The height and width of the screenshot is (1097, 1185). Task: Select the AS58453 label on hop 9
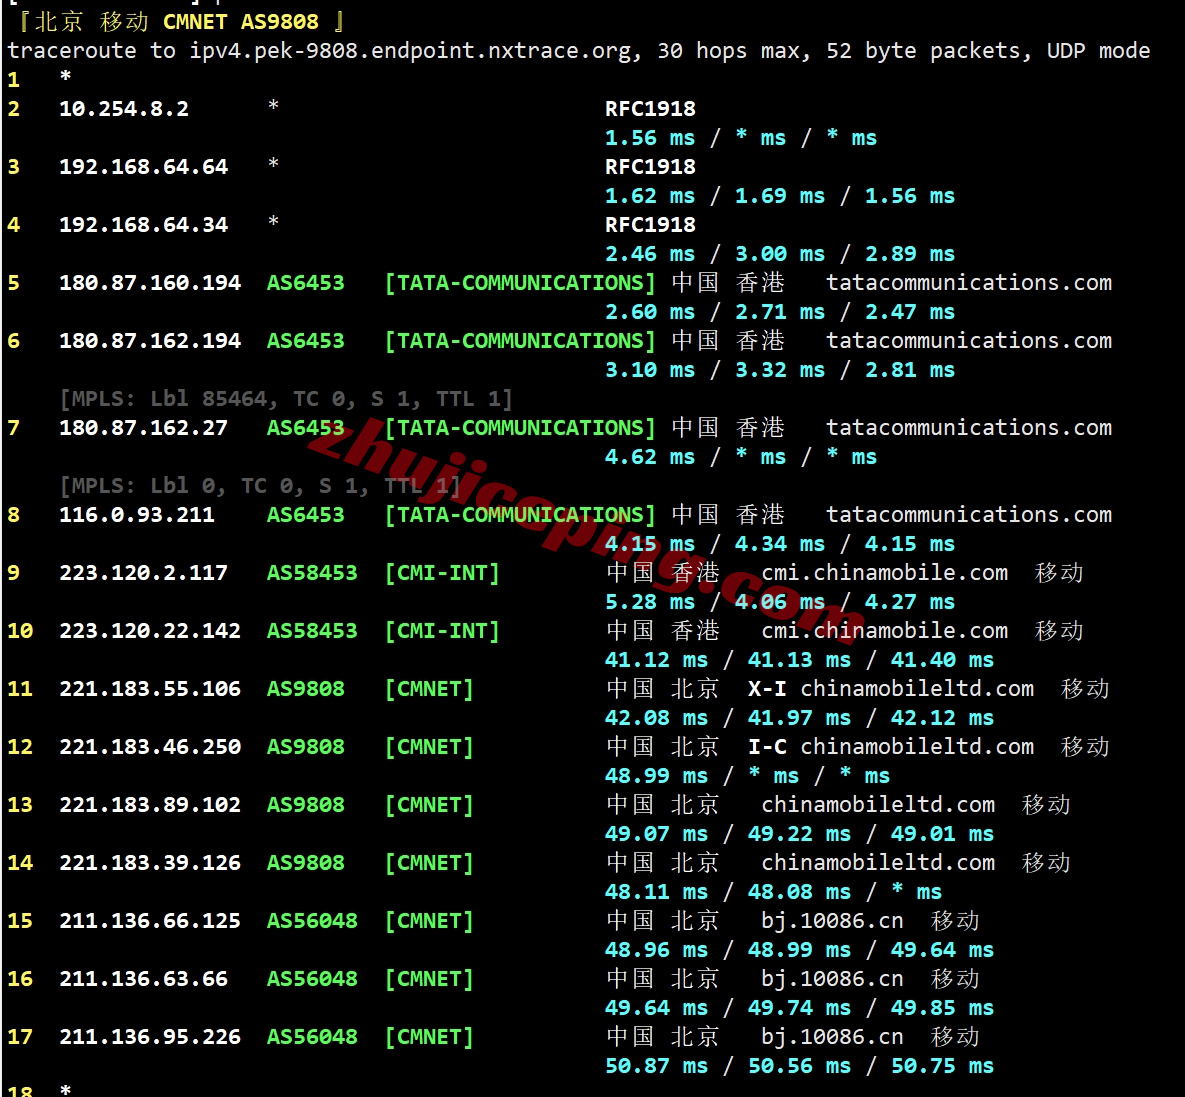[311, 572]
